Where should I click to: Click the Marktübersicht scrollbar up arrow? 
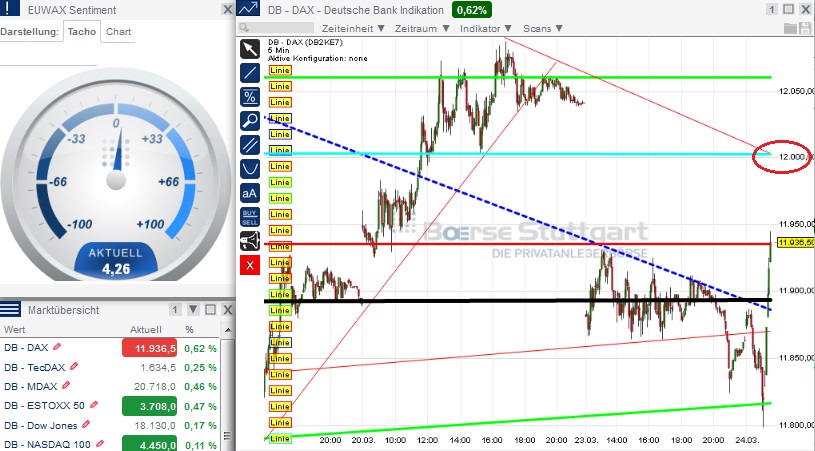coord(227,329)
